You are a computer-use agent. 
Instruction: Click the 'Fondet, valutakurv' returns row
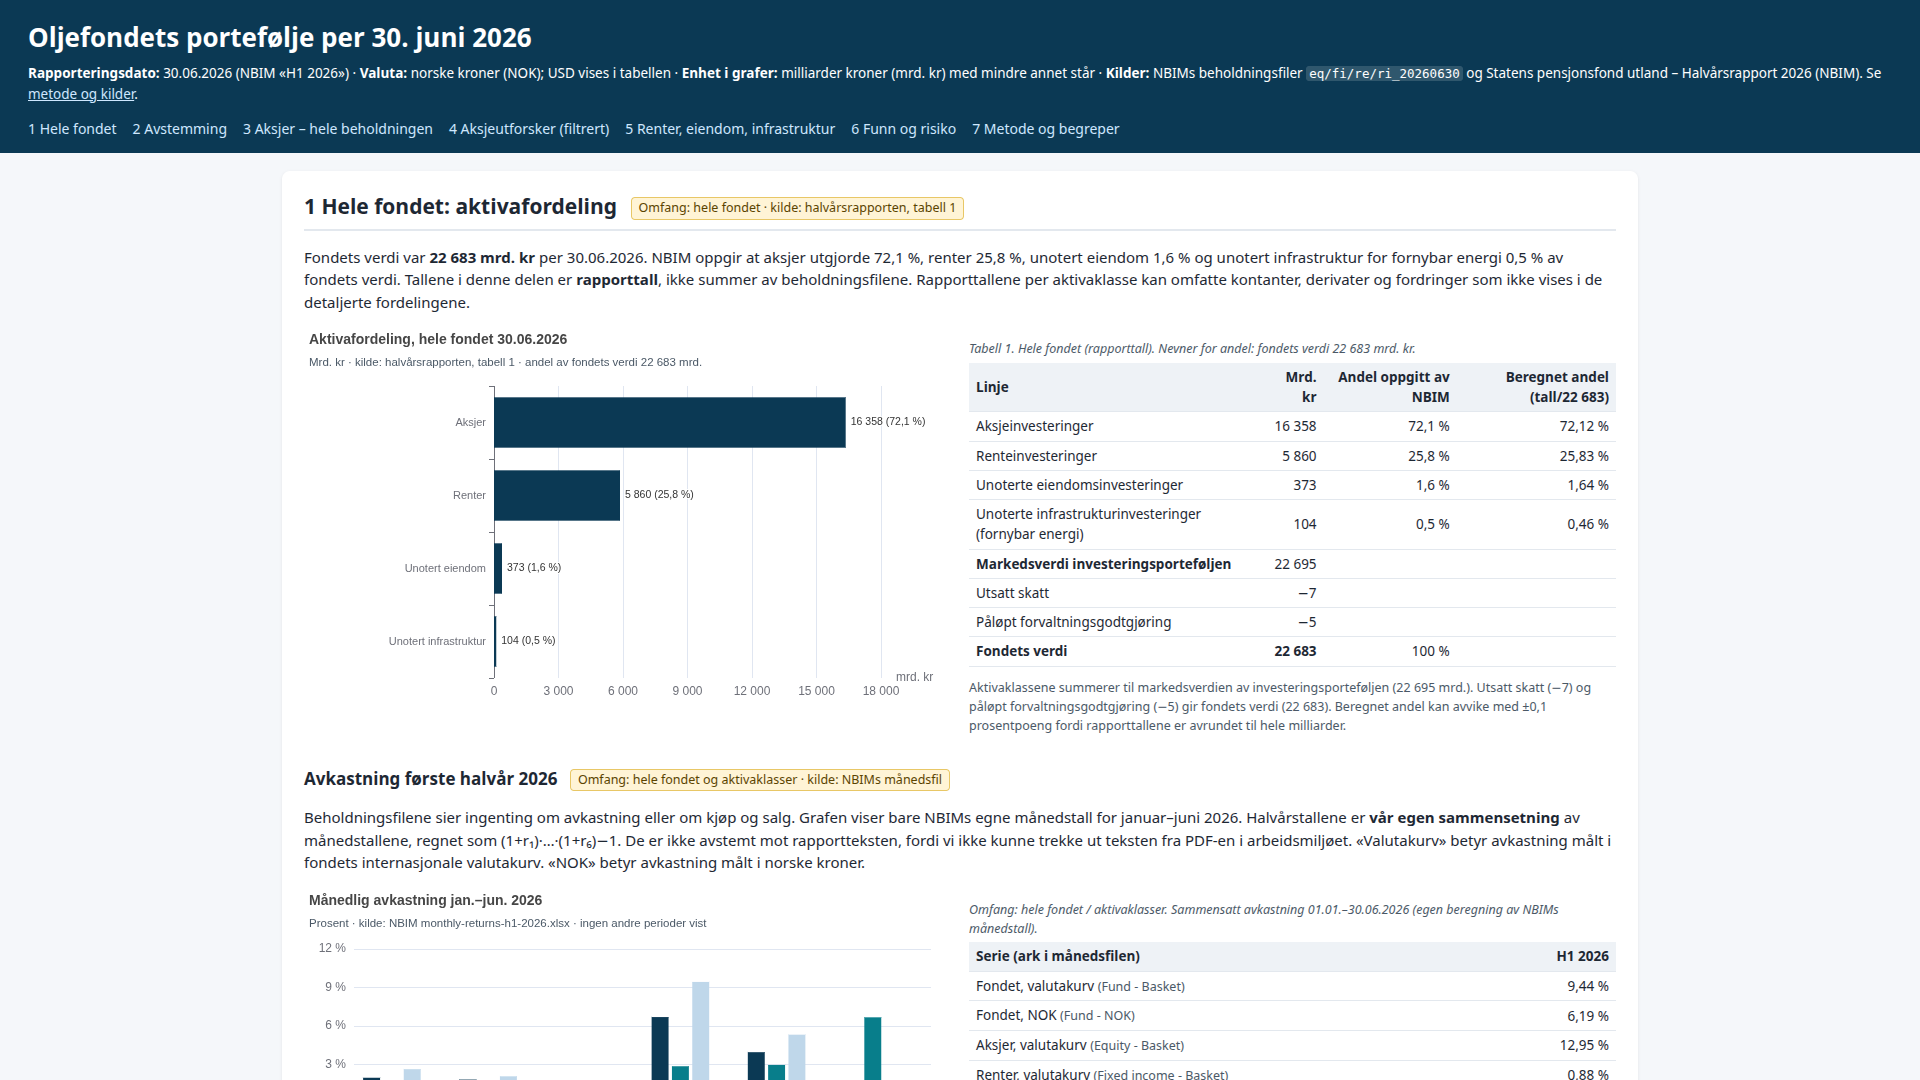1292,986
